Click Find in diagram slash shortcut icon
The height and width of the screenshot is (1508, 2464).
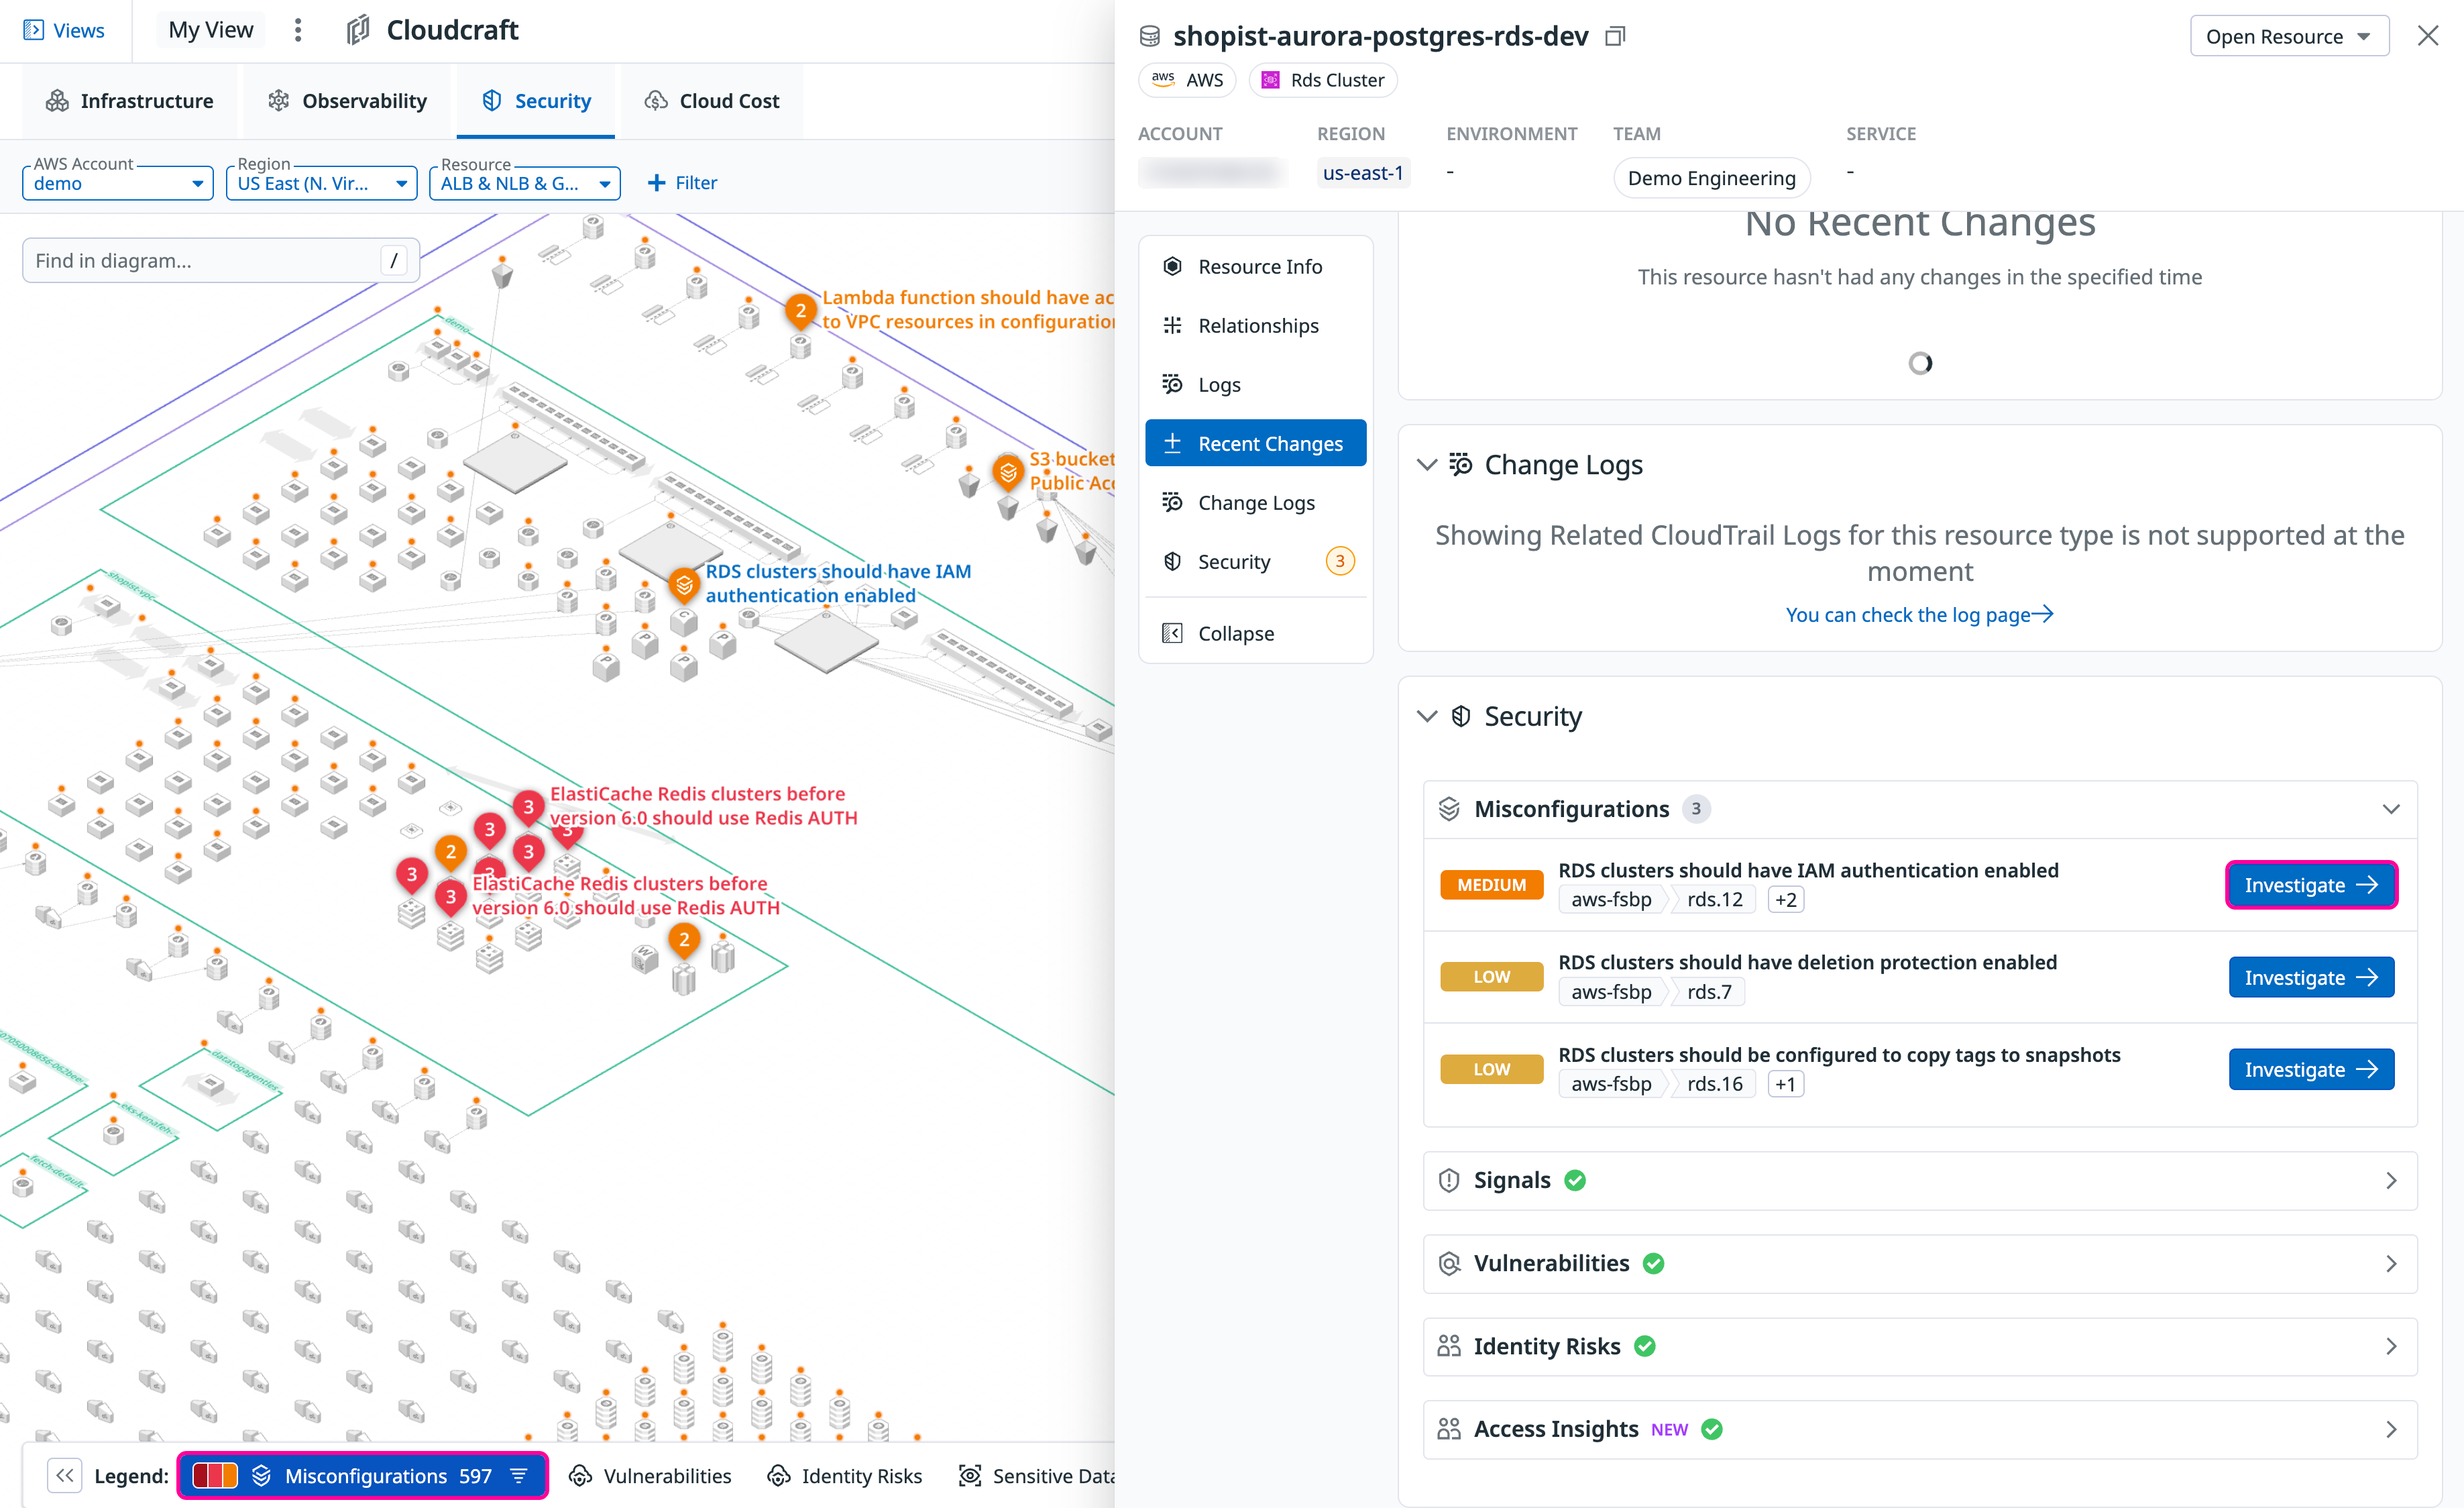[x=394, y=261]
